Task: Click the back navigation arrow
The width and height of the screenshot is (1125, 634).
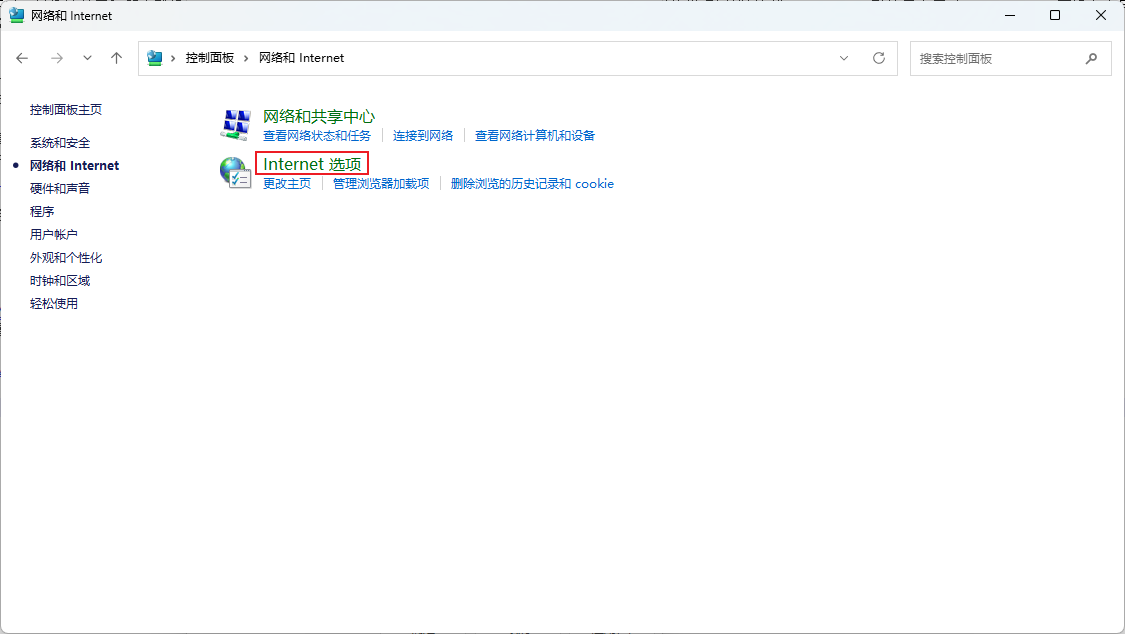Action: coord(22,58)
